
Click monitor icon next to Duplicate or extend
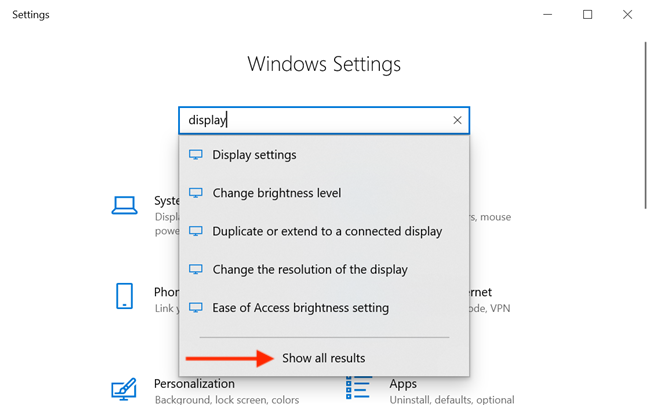pyautogui.click(x=196, y=231)
